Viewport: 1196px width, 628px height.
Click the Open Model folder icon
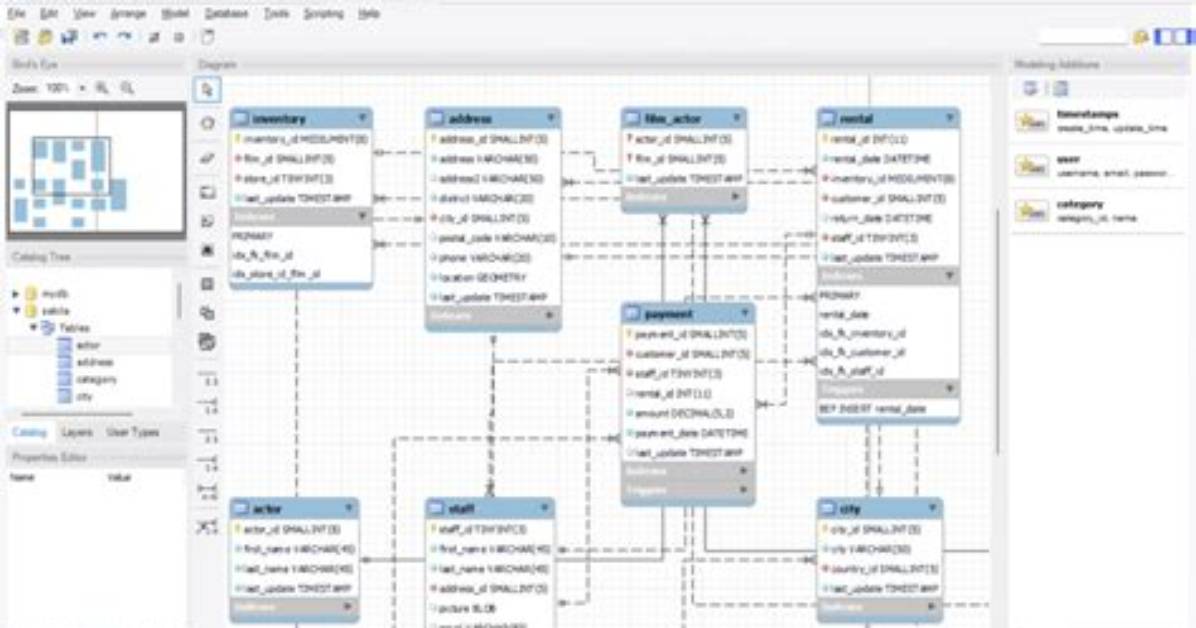46,37
